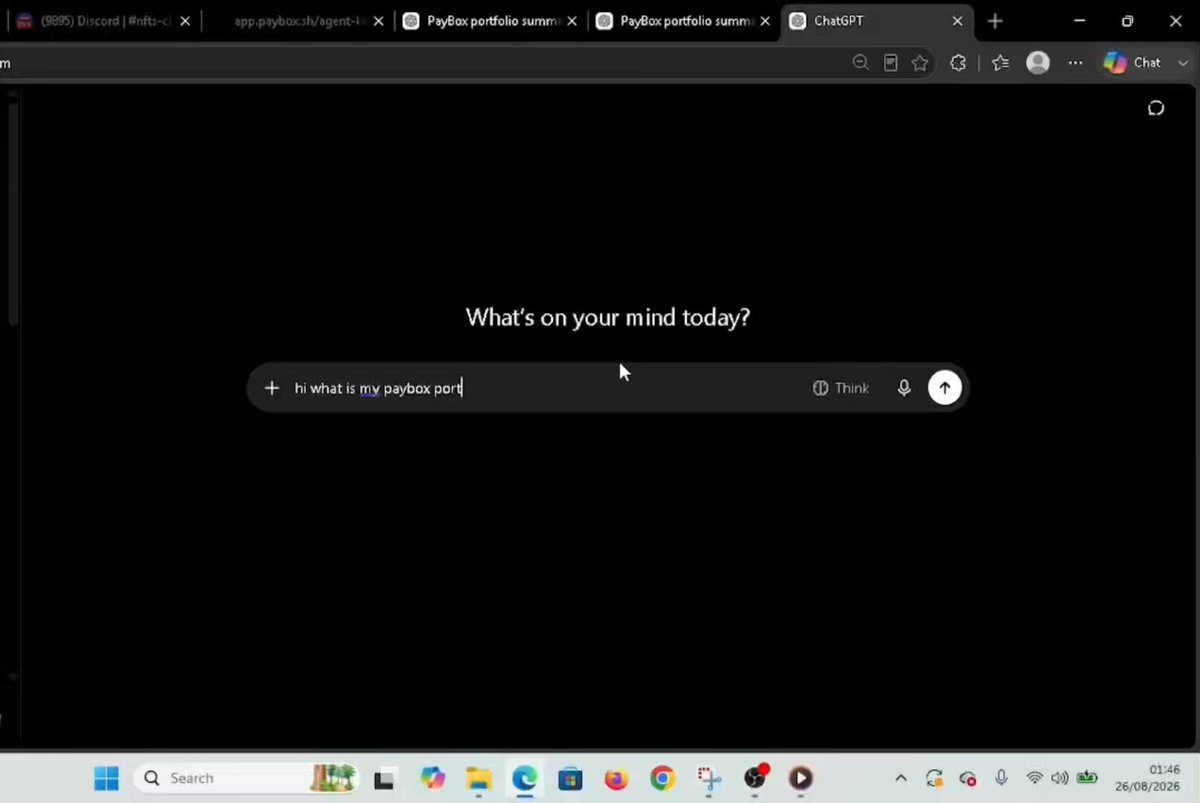The width and height of the screenshot is (1200, 803).
Task: Open Snipping Tool from the taskbar
Action: pos(709,778)
